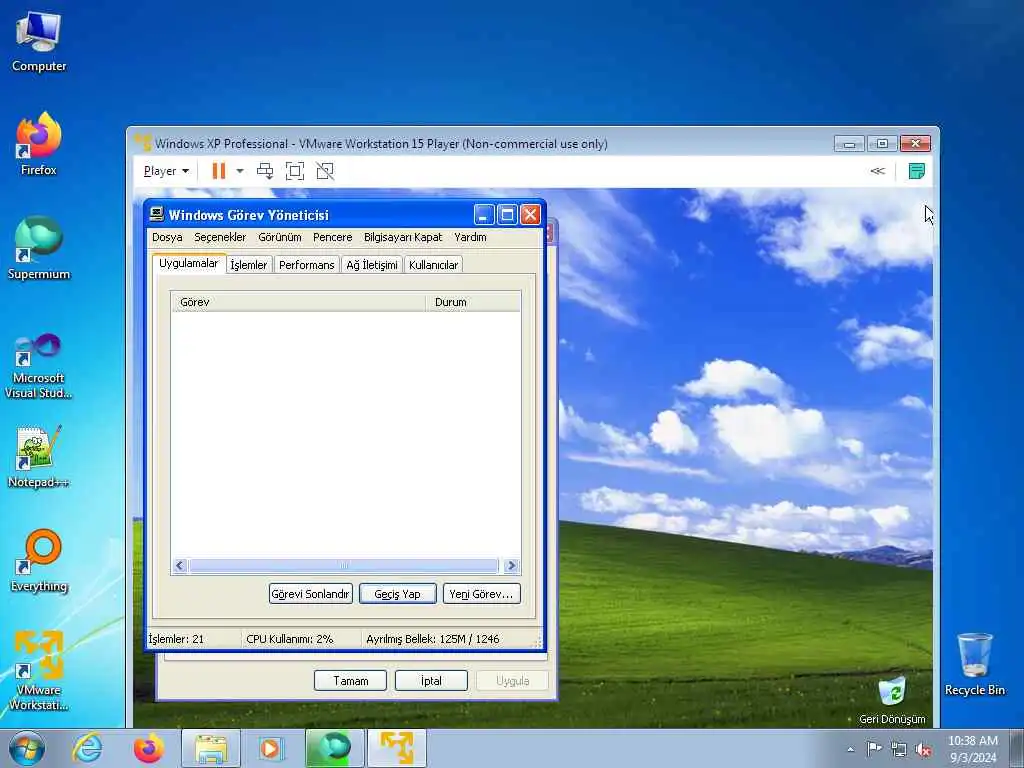Image resolution: width=1024 pixels, height=768 pixels.
Task: Select the Uygulamalar tab
Action: (189, 263)
